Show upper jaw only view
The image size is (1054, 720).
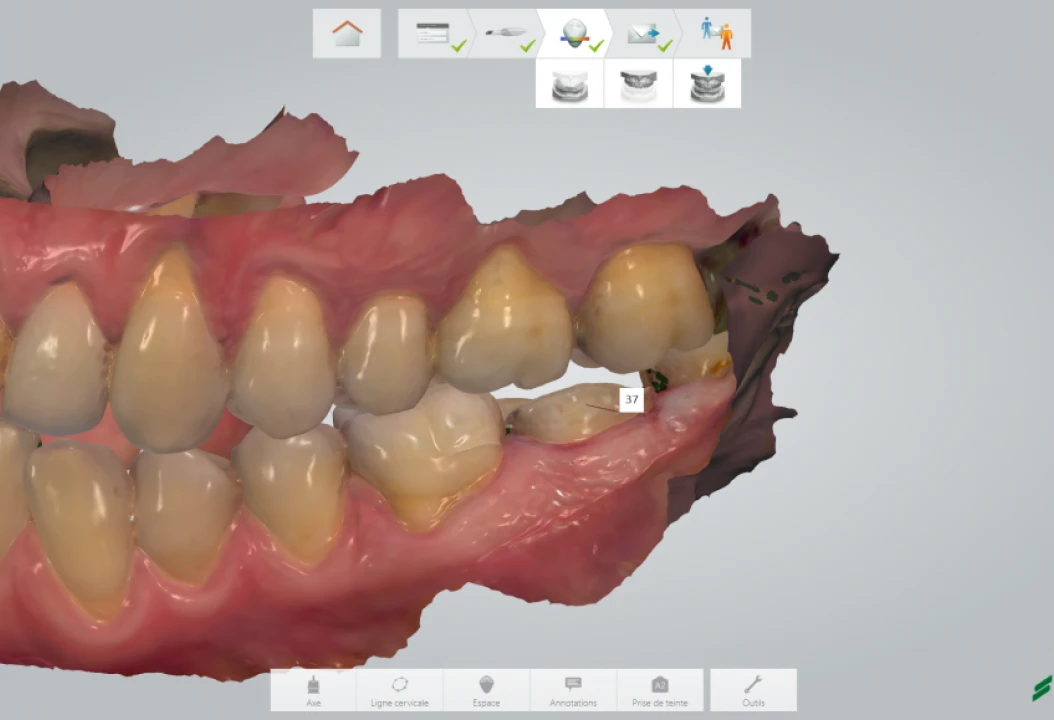638,84
